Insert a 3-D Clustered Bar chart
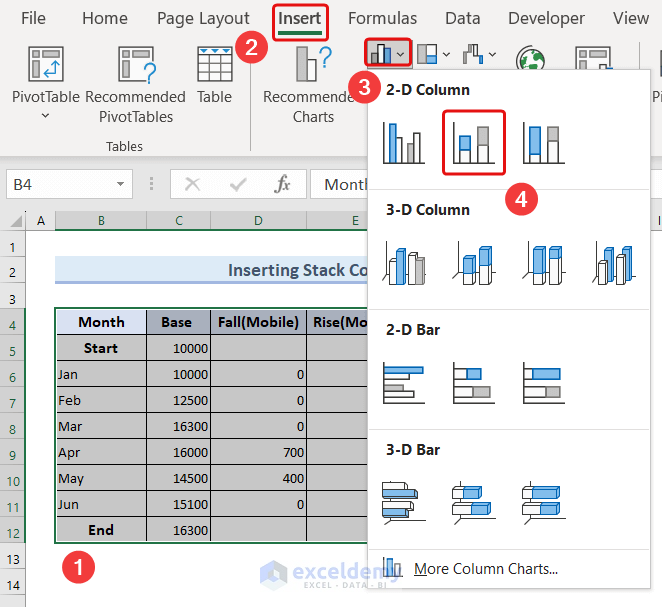Viewport: 662px width, 607px height. click(x=404, y=502)
